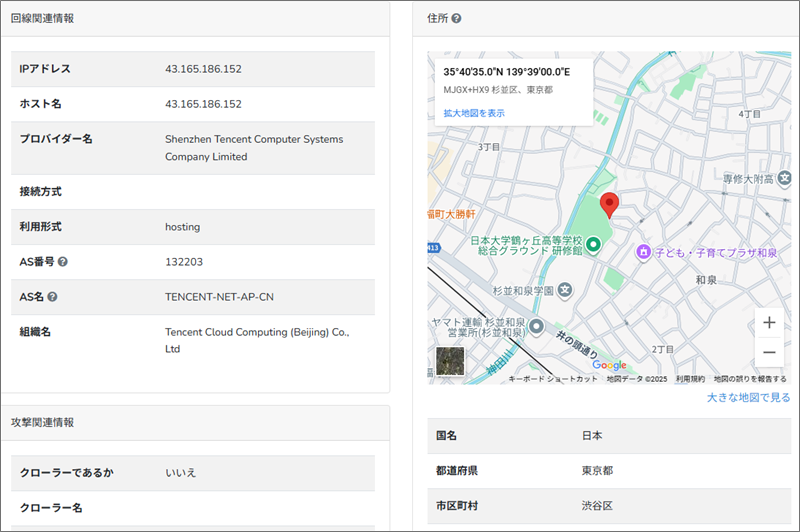800x532 pixels.
Task: Click the red location pin on the map
Action: [x=609, y=205]
